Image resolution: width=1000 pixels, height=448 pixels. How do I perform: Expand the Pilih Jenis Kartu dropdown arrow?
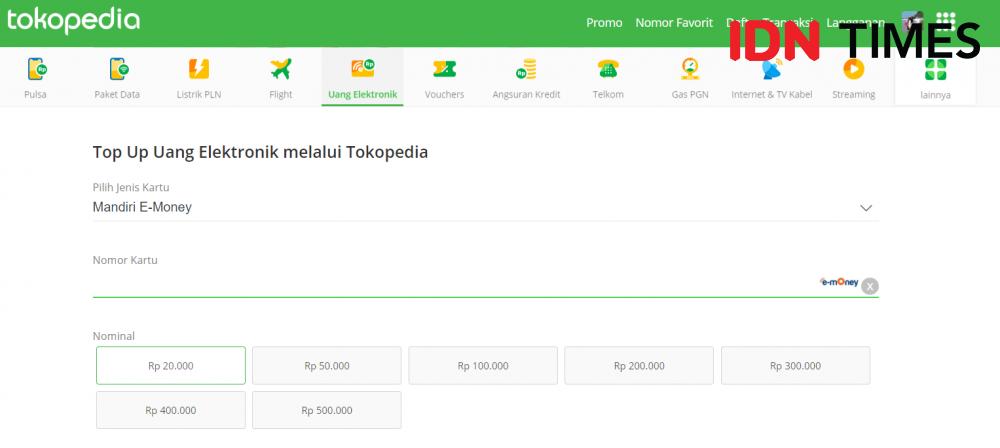coord(865,208)
